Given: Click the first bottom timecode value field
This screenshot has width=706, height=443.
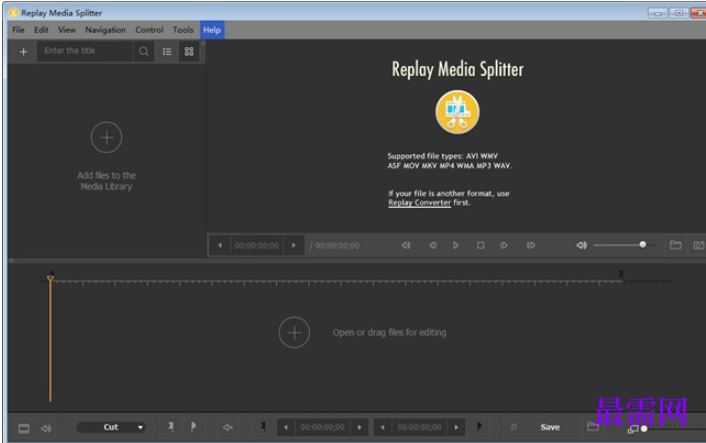Looking at the screenshot, I should [322, 427].
